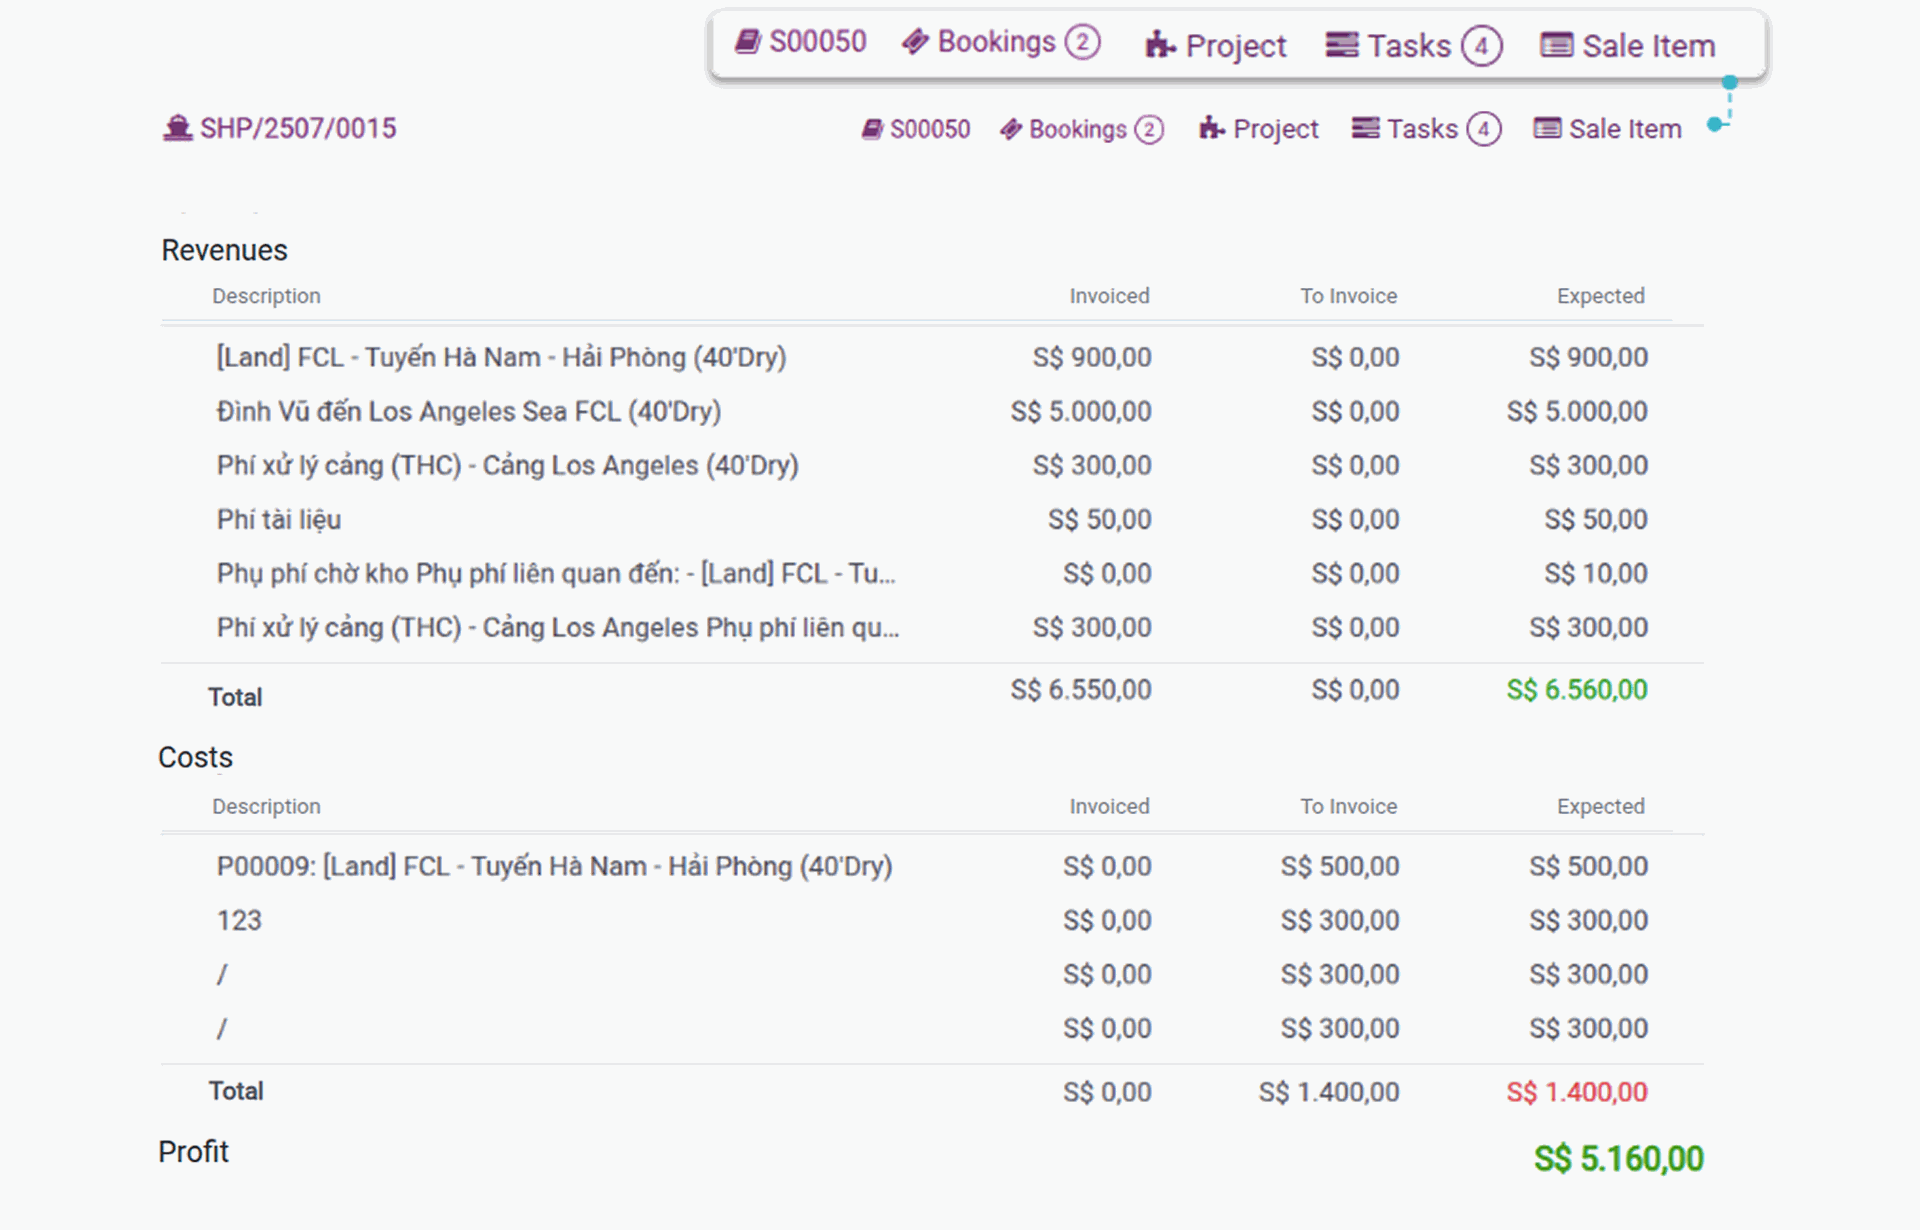
Task: Click the Bookings count badge in the small bar
Action: [x=1149, y=130]
